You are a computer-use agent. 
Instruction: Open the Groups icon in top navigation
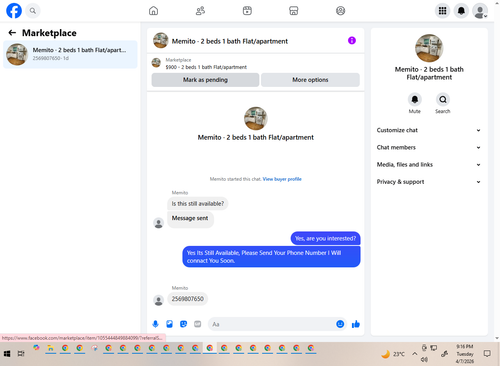click(340, 11)
